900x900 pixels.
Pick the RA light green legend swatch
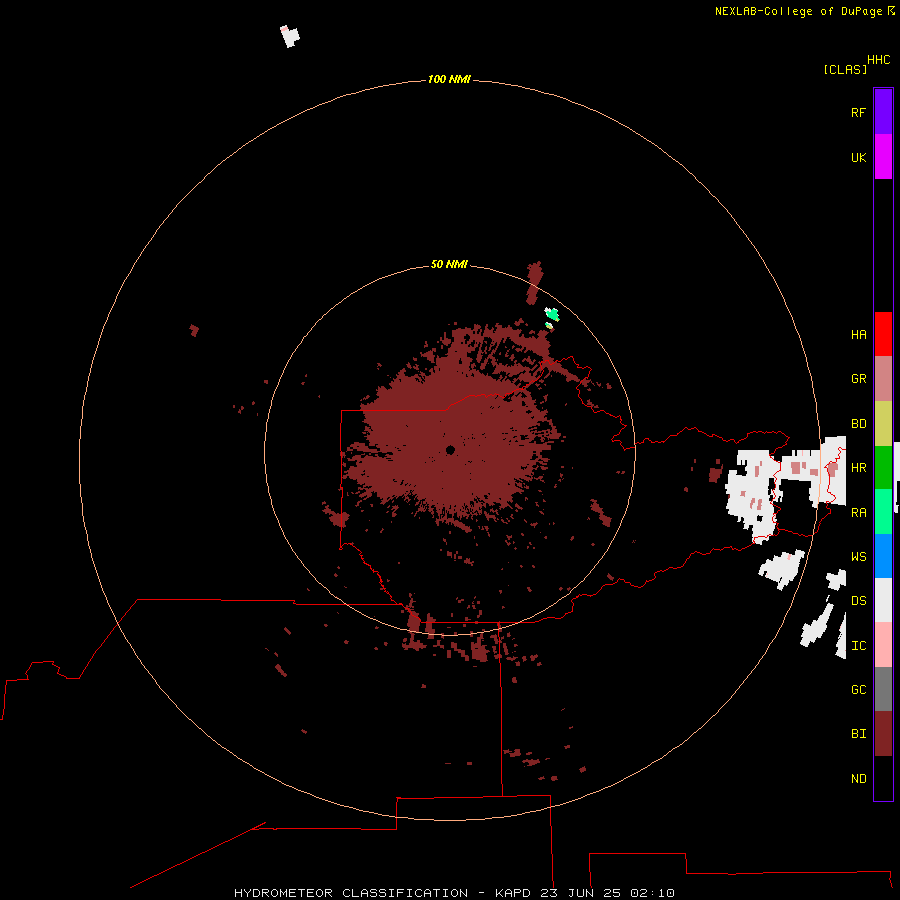pyautogui.click(x=883, y=512)
